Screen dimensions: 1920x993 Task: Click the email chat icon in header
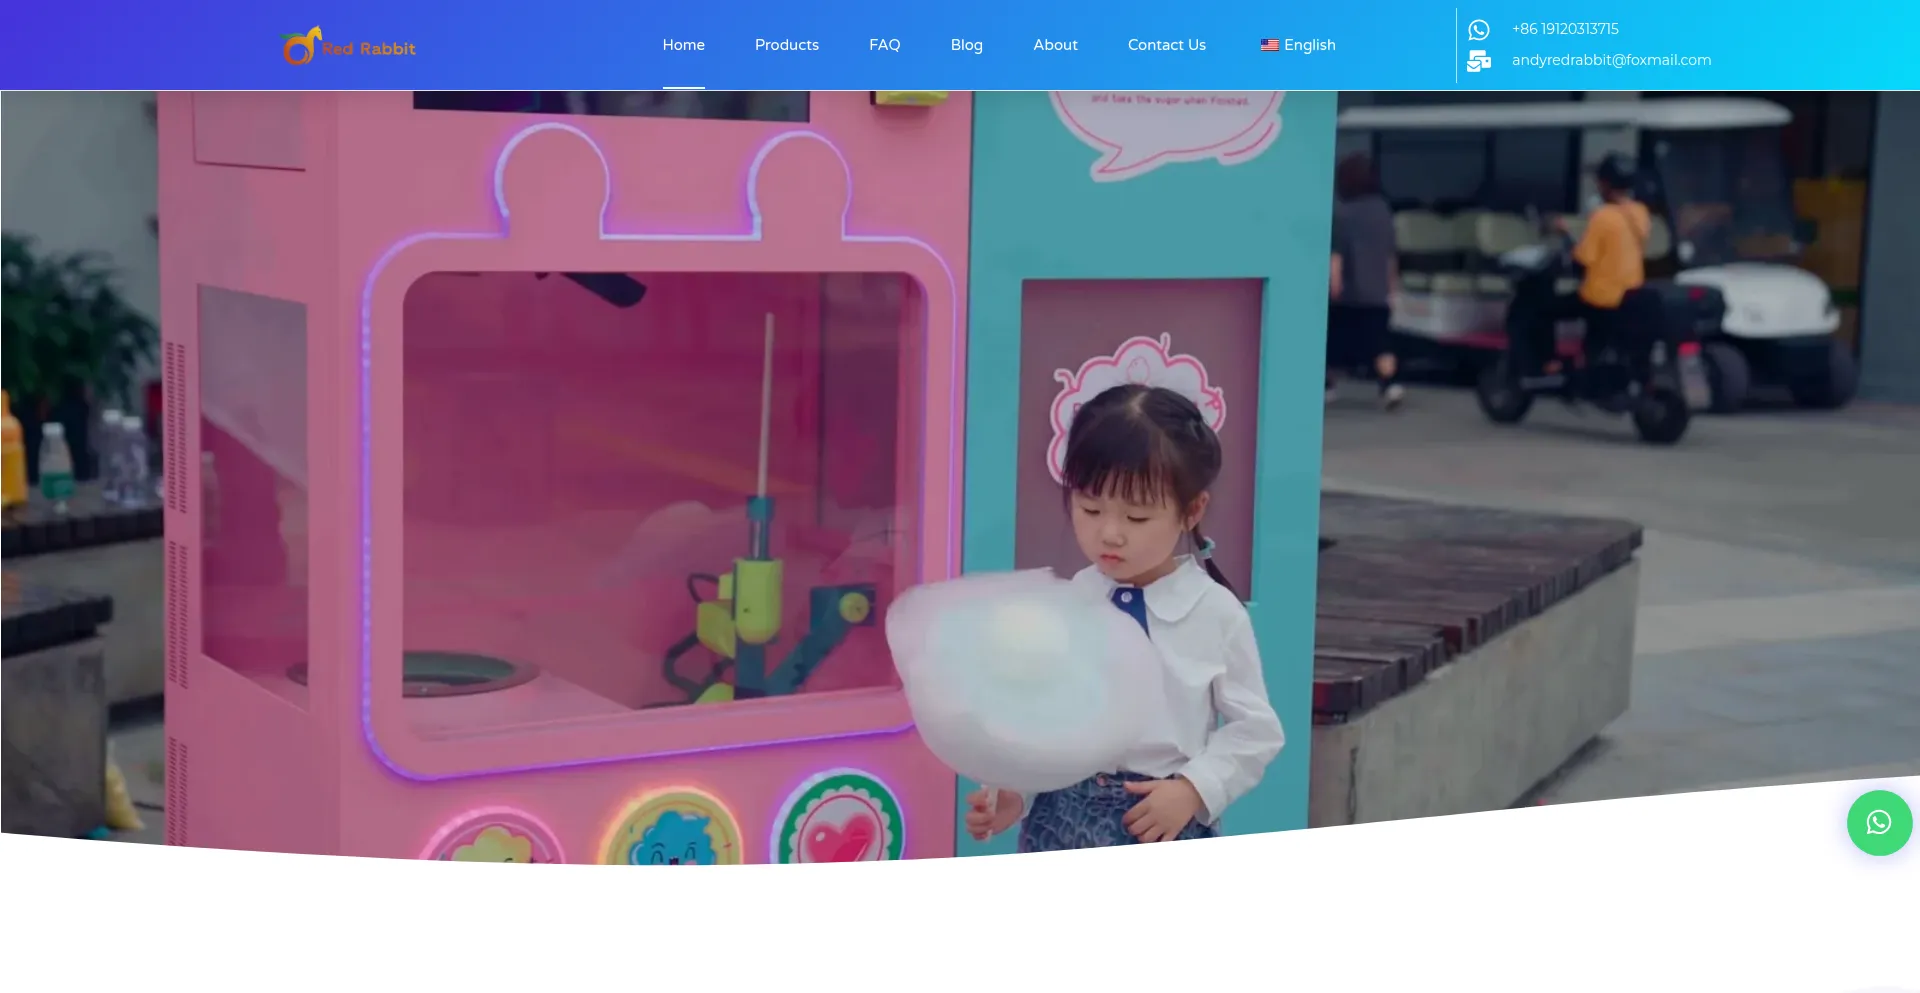(1478, 61)
